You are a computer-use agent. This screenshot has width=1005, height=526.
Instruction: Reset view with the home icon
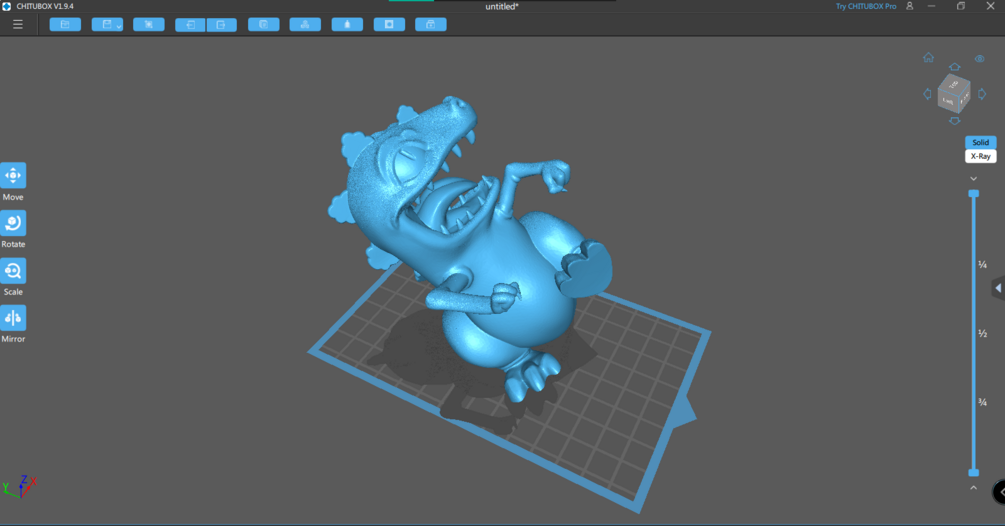[x=928, y=58]
